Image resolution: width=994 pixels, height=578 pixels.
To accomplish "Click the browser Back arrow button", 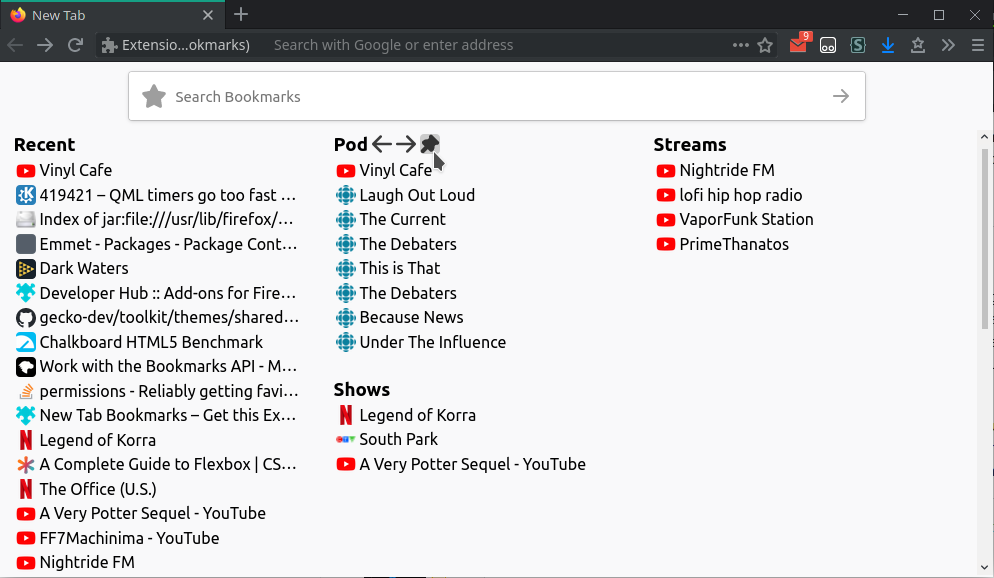I will 15,45.
